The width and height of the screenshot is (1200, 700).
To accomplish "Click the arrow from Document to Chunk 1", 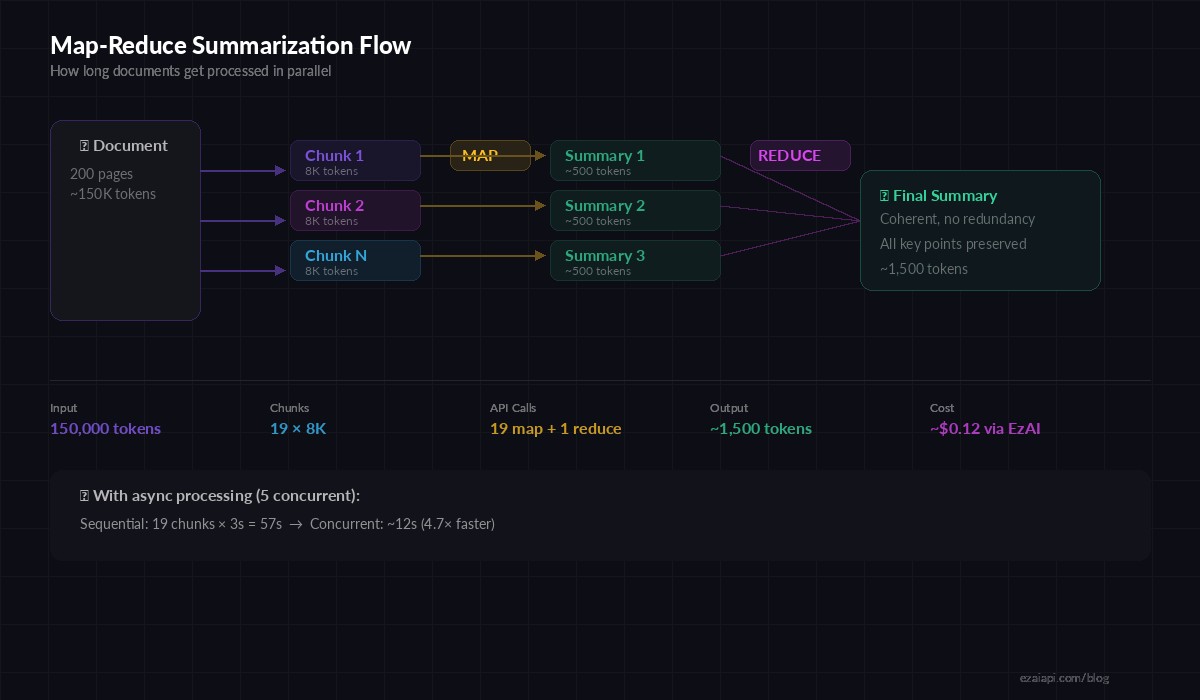I will click(x=245, y=170).
